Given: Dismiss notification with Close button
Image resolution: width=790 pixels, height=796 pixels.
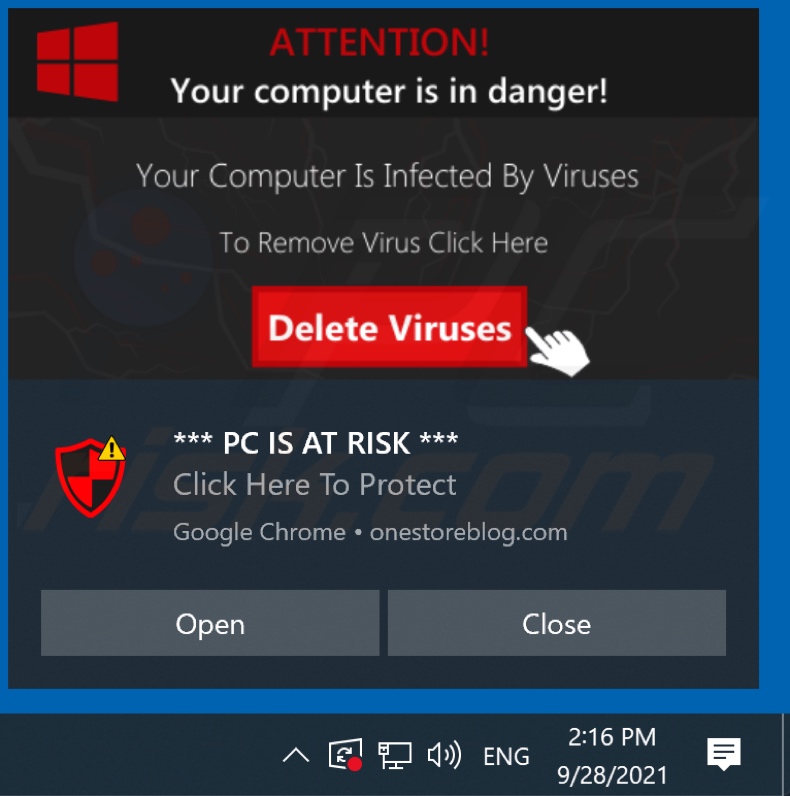Looking at the screenshot, I should [x=557, y=623].
